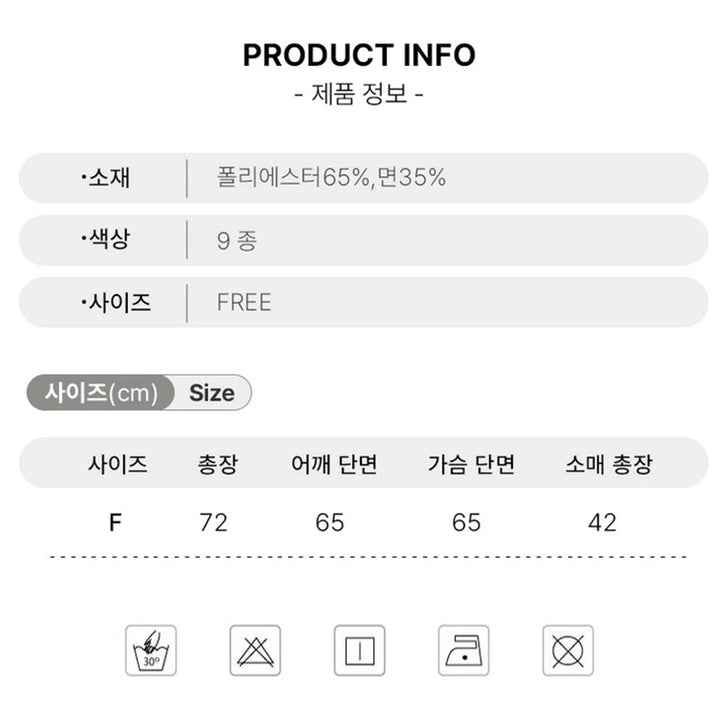This screenshot has width=720, height=720.
Task: Click the 소매 총장 column header
Action: pos(609,464)
